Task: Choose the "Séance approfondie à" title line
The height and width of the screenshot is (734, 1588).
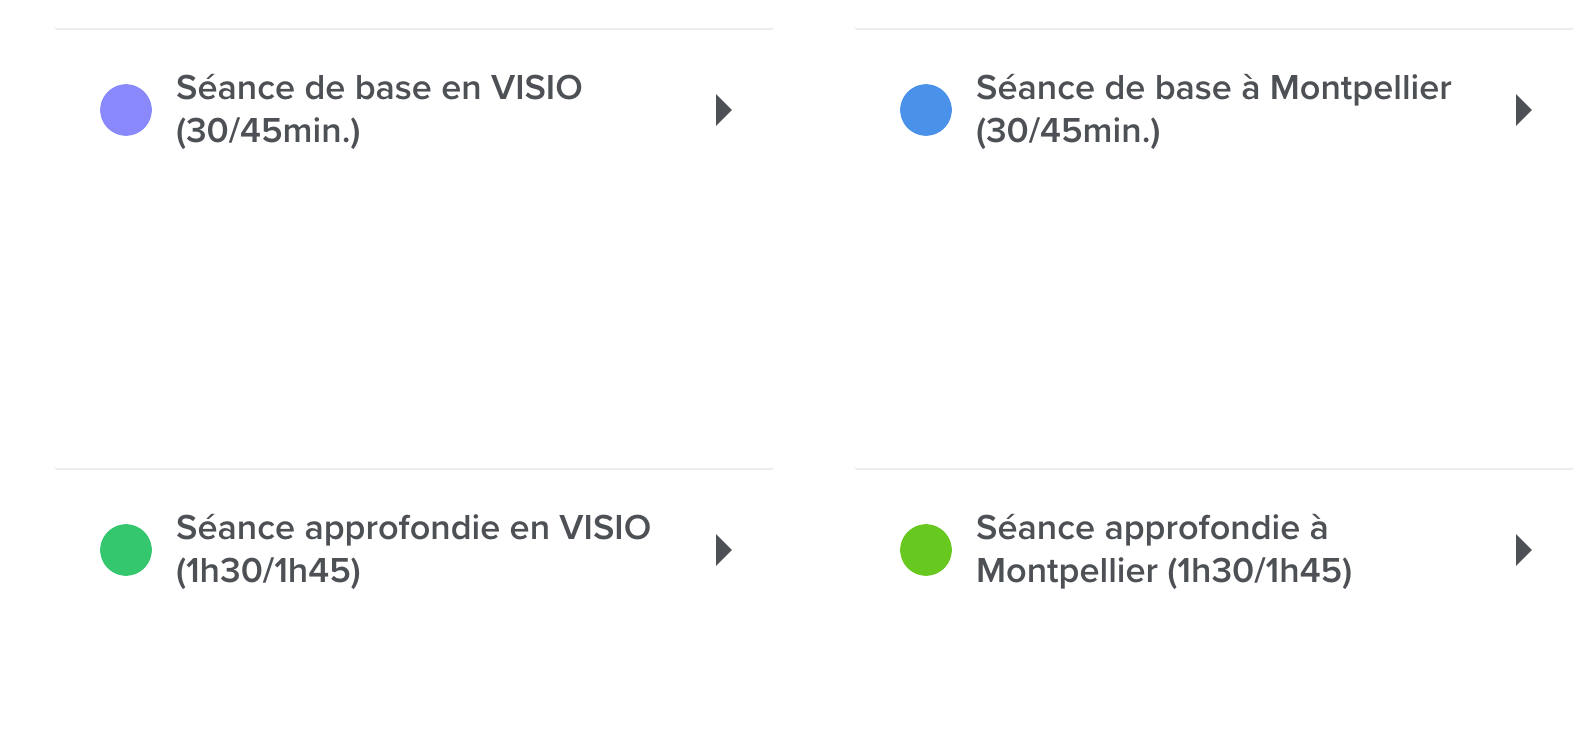Action: (1151, 528)
